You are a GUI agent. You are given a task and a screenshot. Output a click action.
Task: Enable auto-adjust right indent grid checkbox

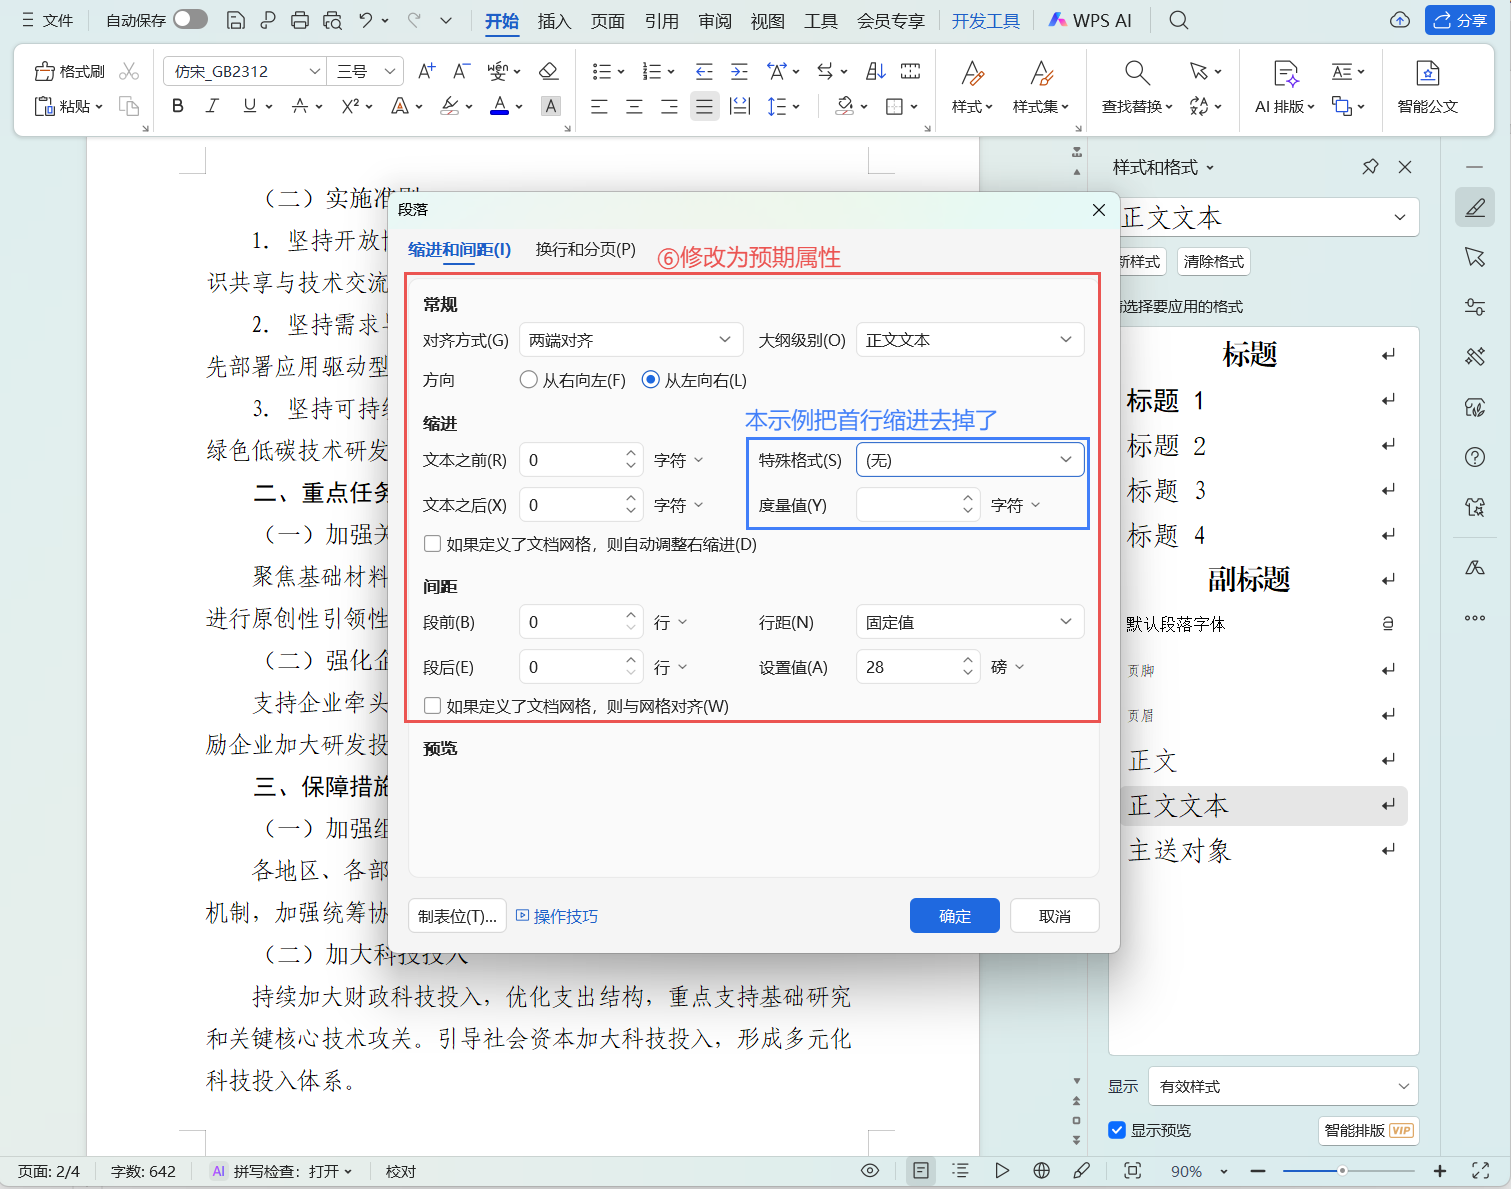433,544
